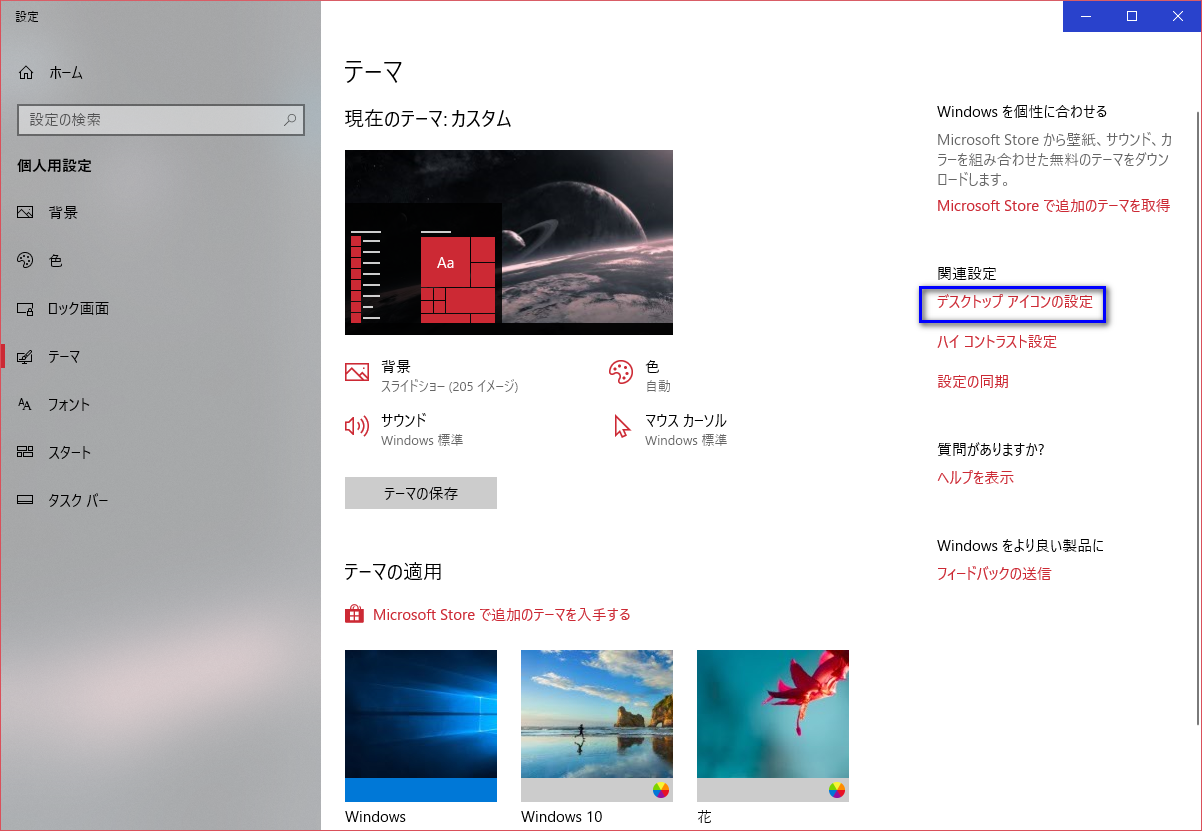1202x831 pixels.
Task: Go to the Fonts (フォント) sidebar section
Action: [x=68, y=405]
